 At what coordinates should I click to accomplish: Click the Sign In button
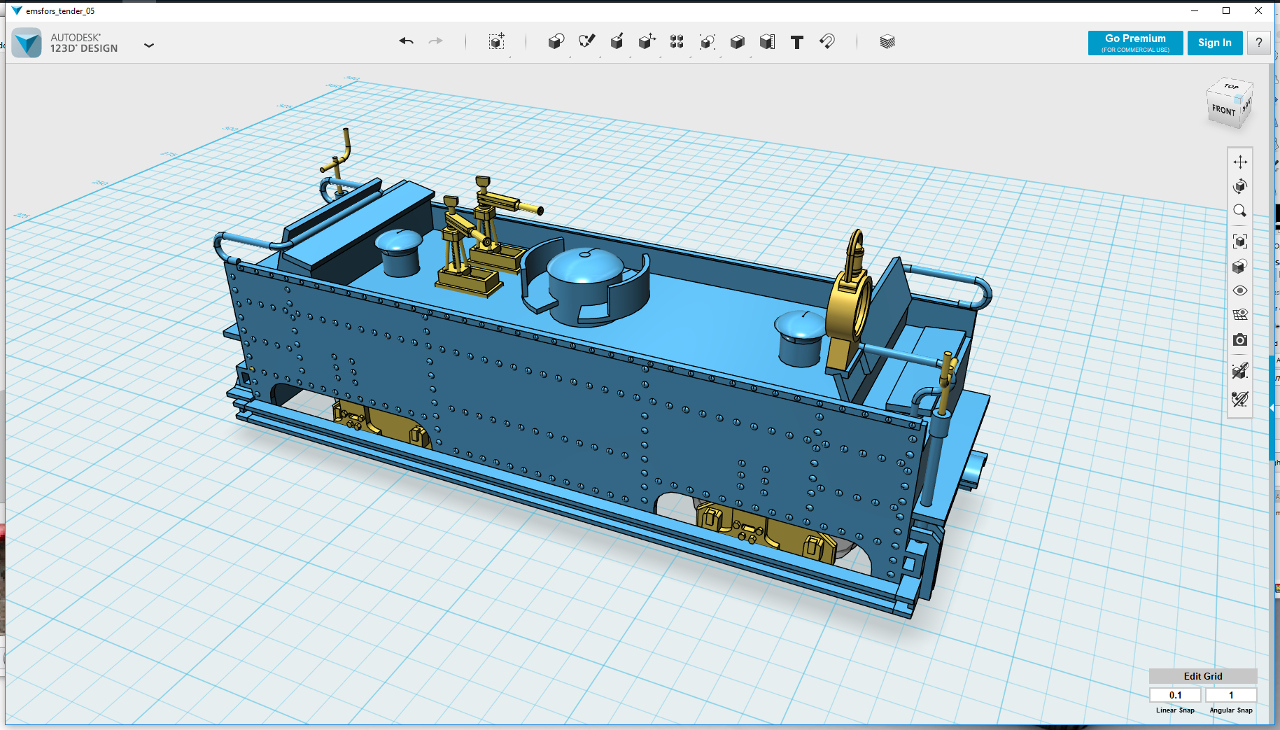(1215, 43)
